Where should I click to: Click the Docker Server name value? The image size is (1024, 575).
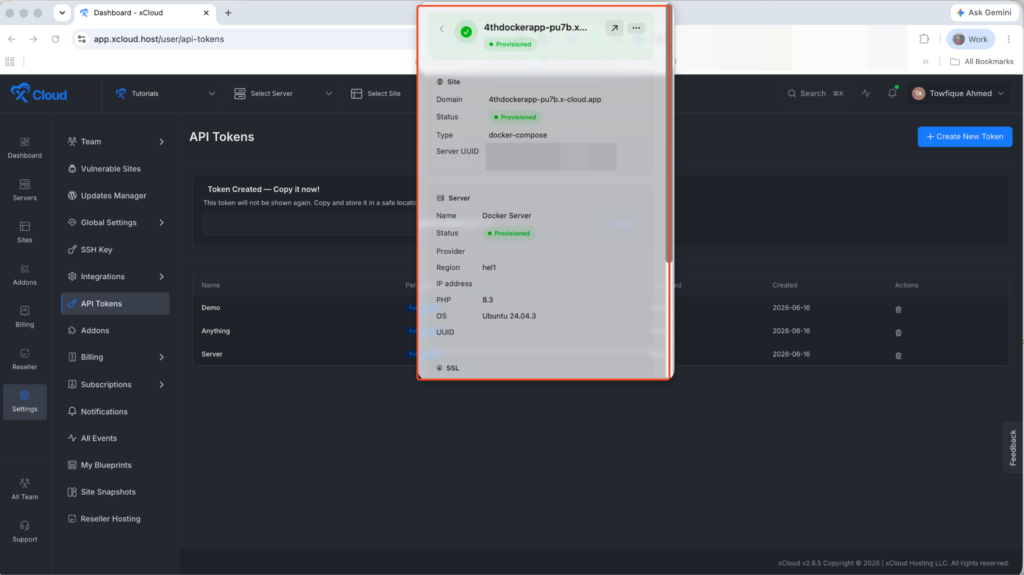tap(506, 216)
